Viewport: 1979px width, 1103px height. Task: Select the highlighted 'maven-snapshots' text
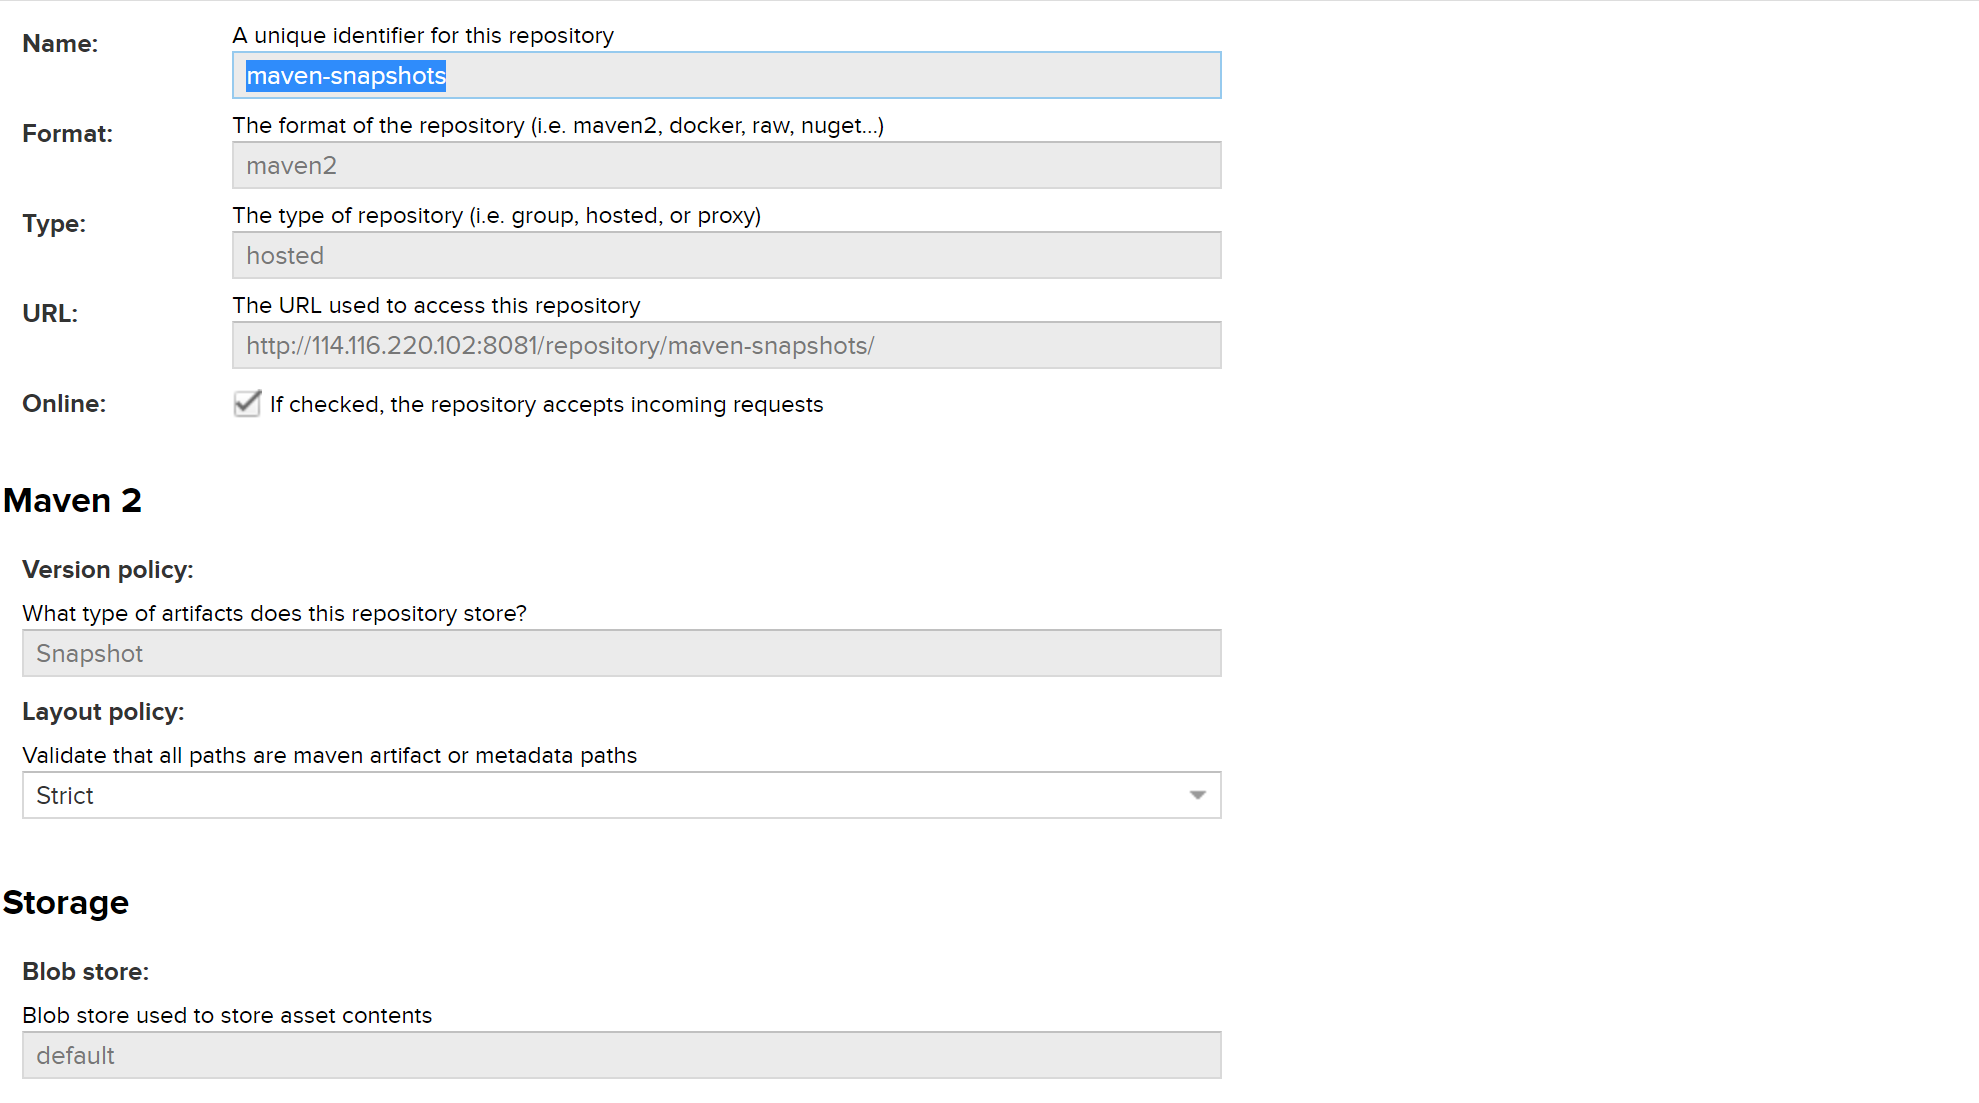click(345, 75)
